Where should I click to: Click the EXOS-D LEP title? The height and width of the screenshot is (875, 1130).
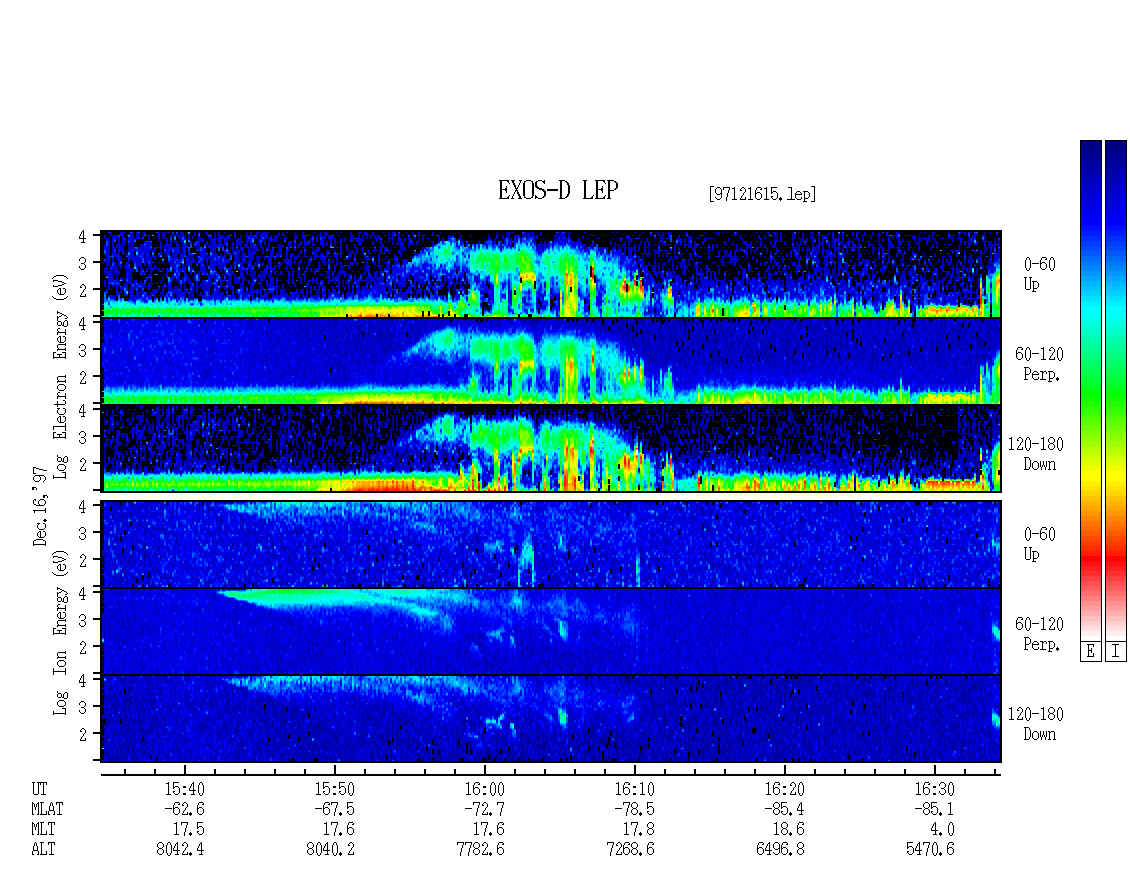[x=558, y=190]
